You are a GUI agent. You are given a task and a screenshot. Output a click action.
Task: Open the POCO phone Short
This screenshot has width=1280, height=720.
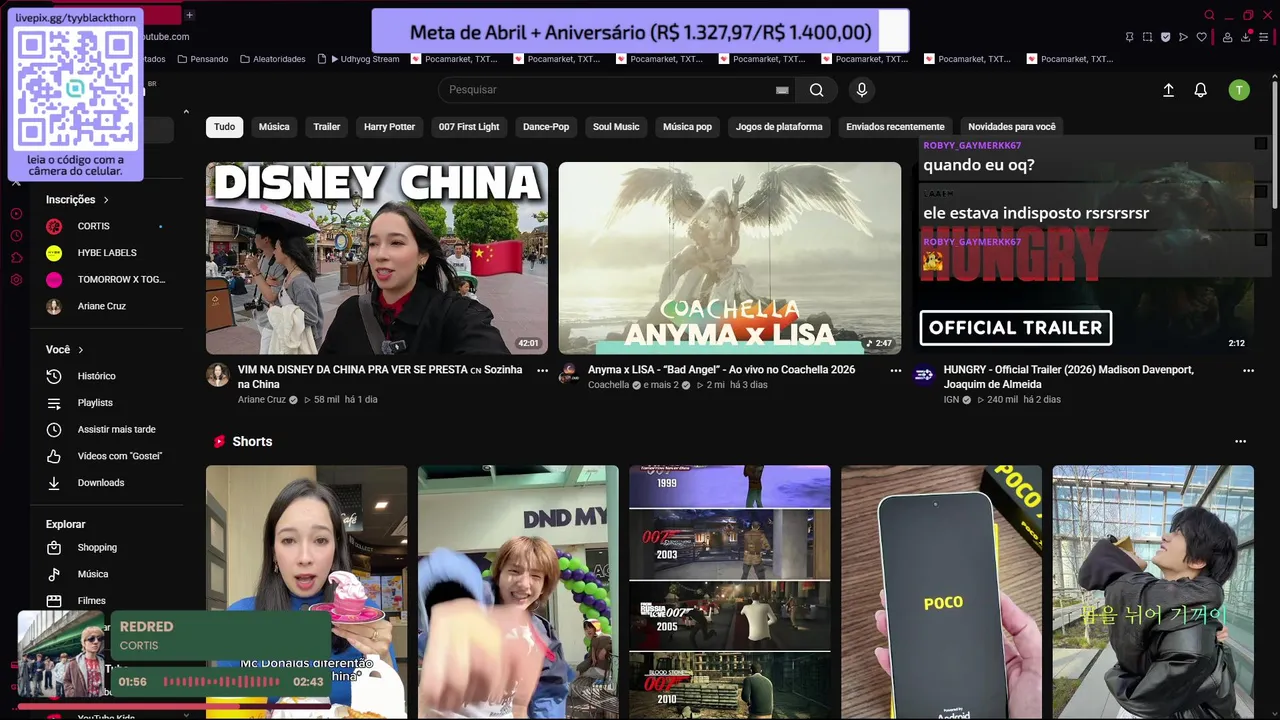tap(941, 592)
